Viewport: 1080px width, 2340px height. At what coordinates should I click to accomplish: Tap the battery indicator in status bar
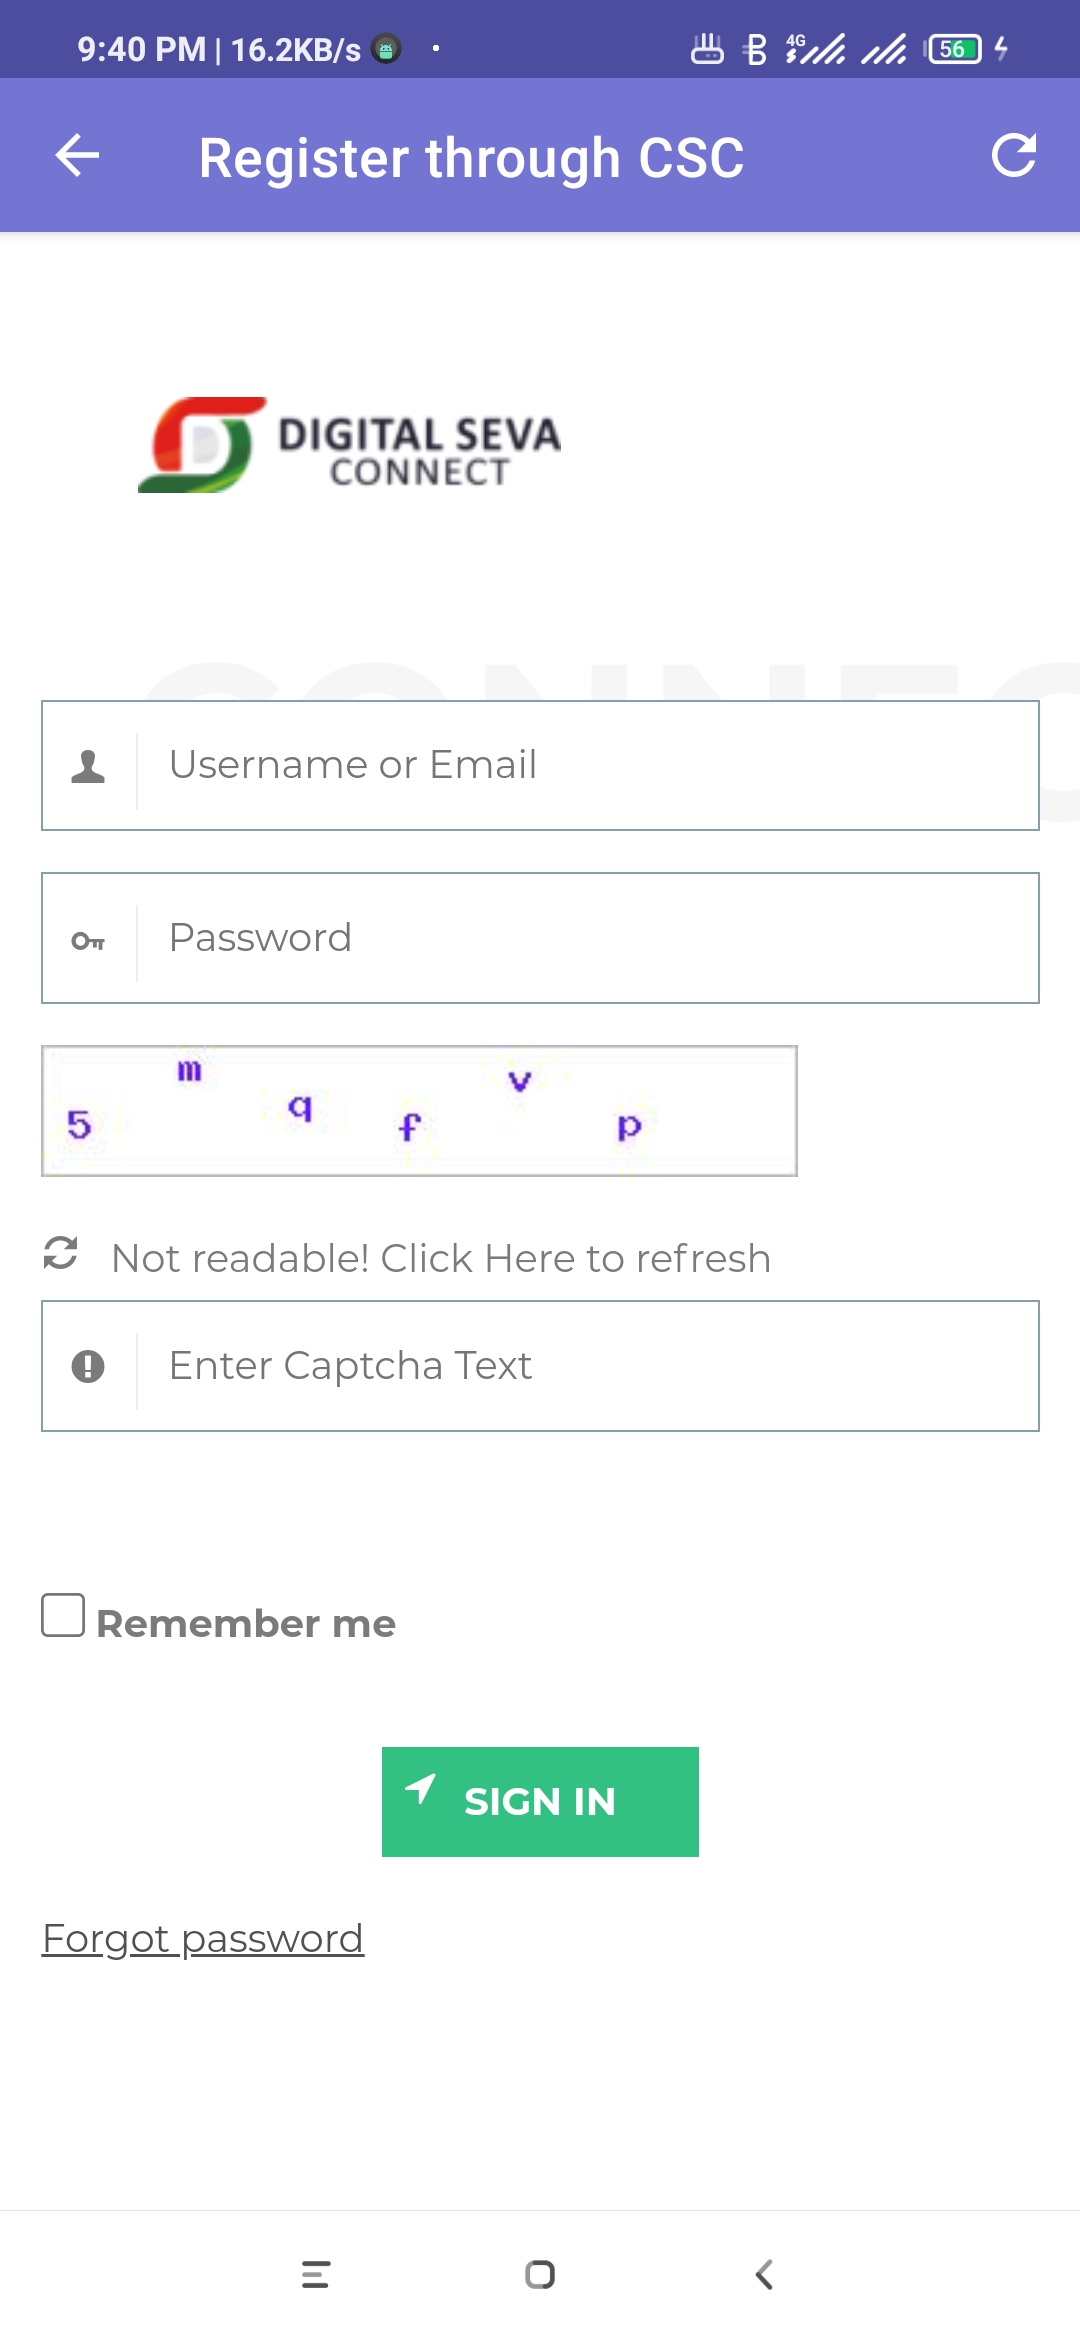click(x=955, y=48)
